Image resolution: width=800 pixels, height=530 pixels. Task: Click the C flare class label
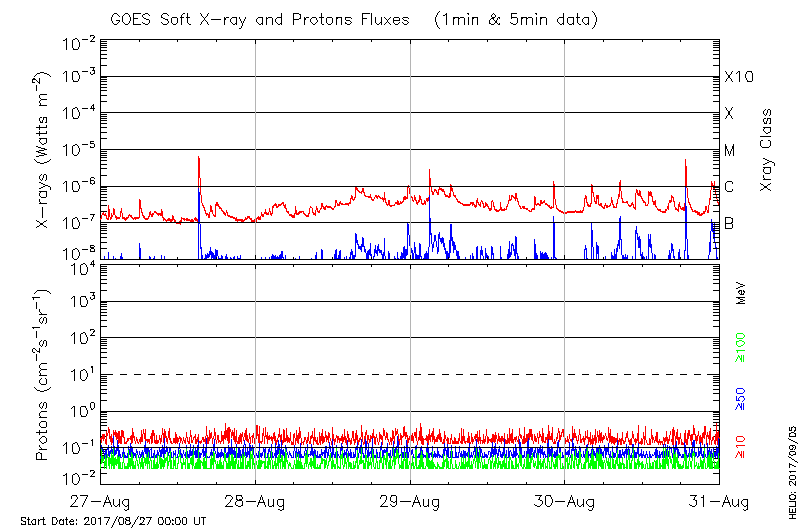coord(729,186)
